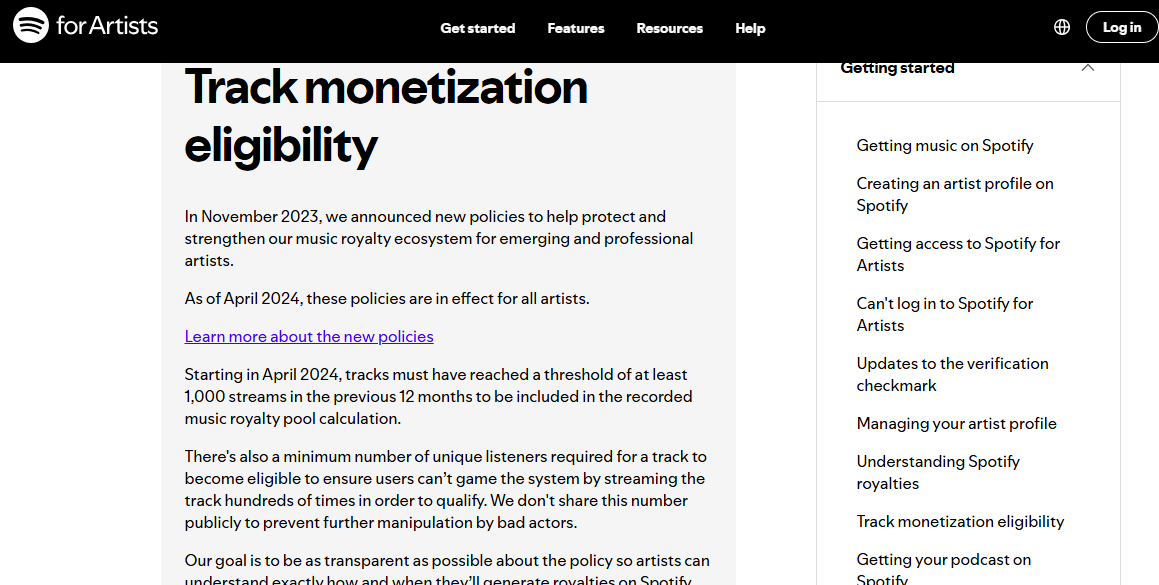Click paragraph starting 'Starting in April 2024'

[x=438, y=396]
